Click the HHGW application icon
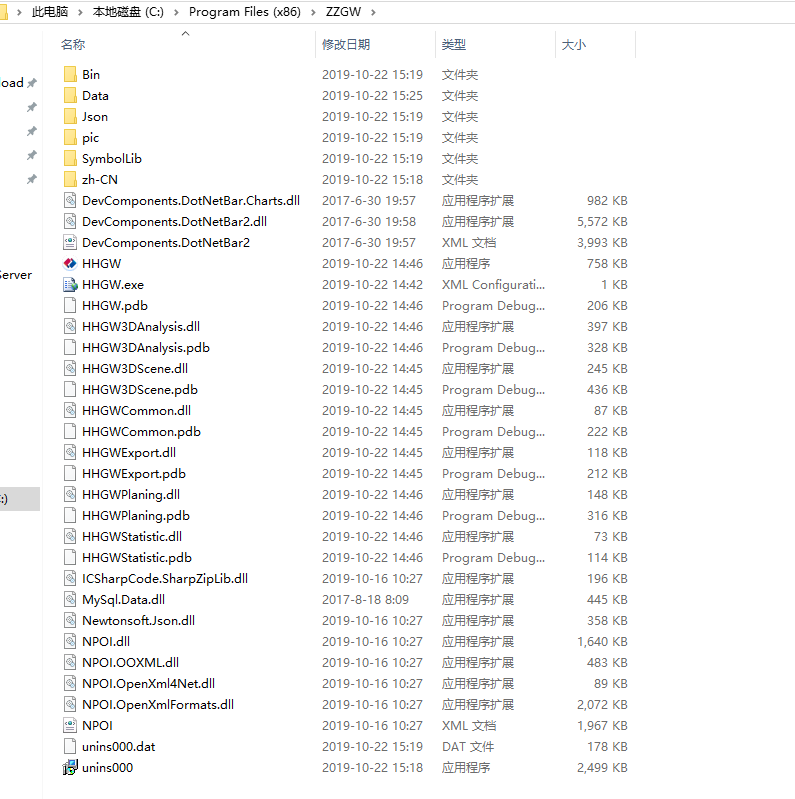 pos(70,263)
